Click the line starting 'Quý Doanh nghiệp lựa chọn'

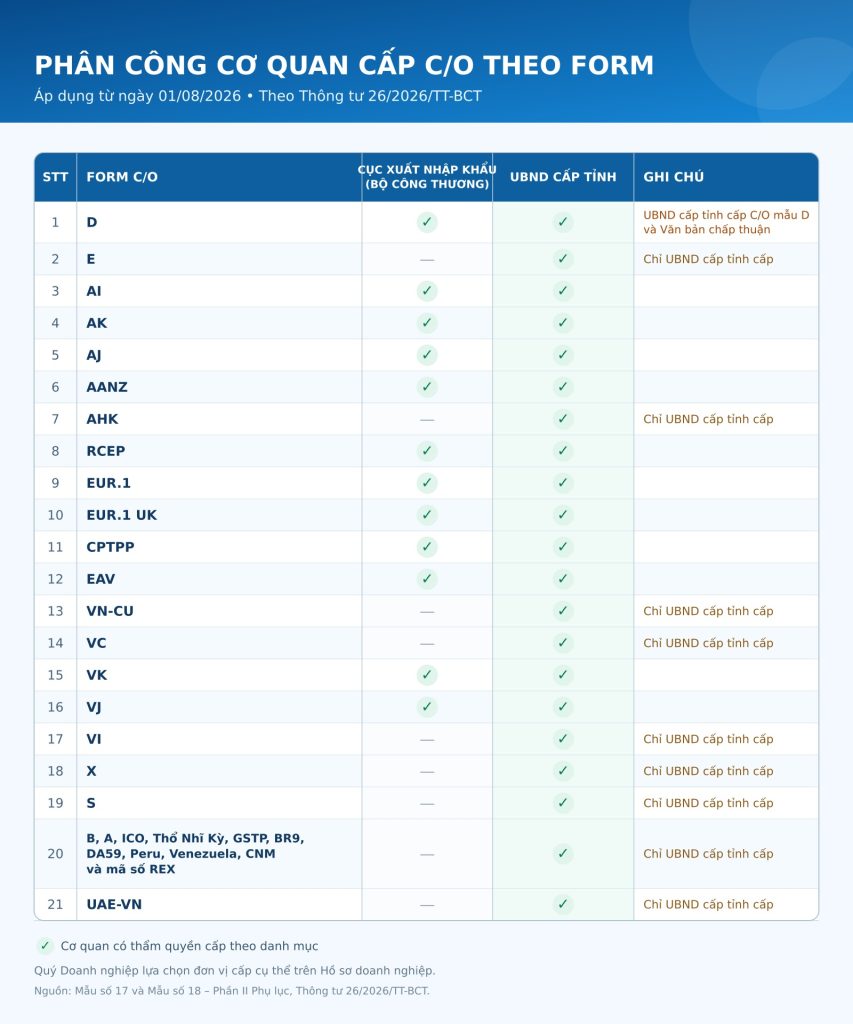coord(234,970)
